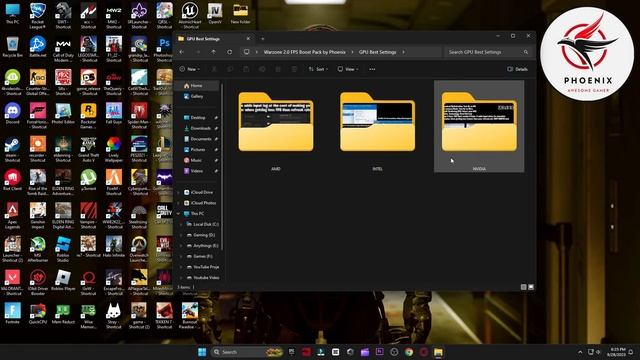
Task: Open This PC desktop icon
Action: (x=12, y=14)
